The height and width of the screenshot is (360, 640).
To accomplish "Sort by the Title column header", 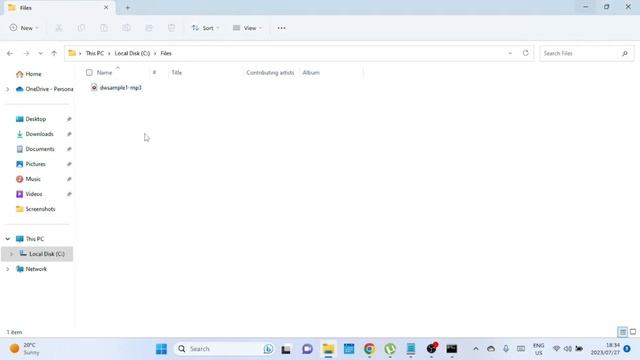I will point(177,73).
